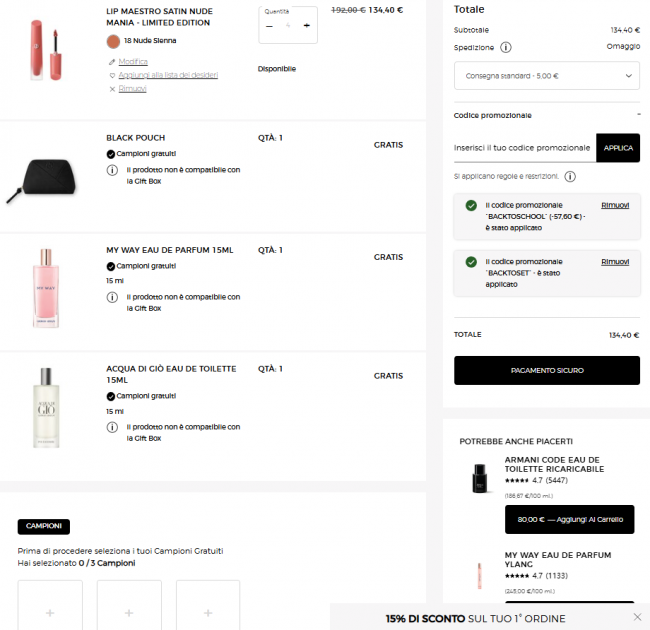The height and width of the screenshot is (630, 650).
Task: Click the pencil icon next to Modifica
Action: pos(112,62)
